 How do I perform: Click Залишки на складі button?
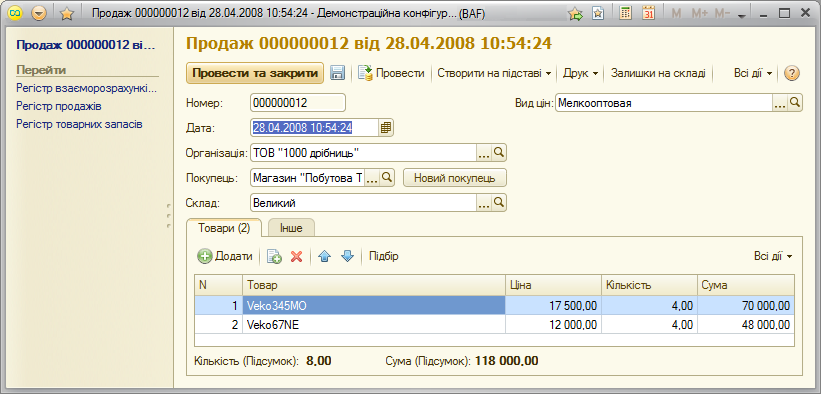(658, 73)
